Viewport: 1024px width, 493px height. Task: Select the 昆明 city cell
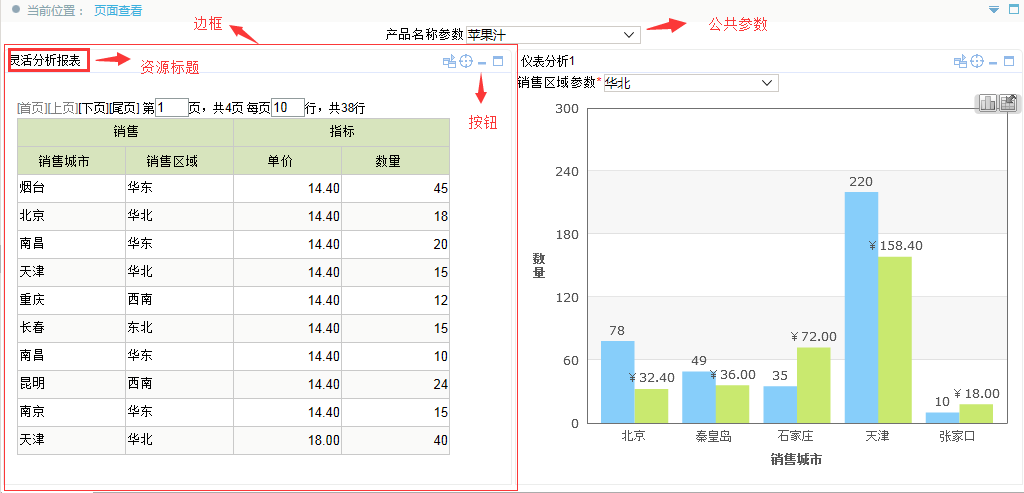coord(71,384)
